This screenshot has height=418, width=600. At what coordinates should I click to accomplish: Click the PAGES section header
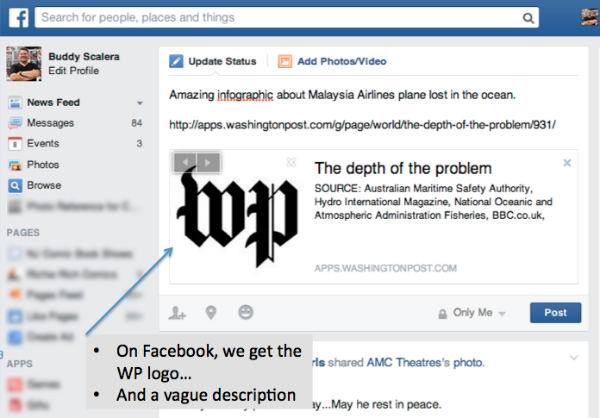pos(23,233)
